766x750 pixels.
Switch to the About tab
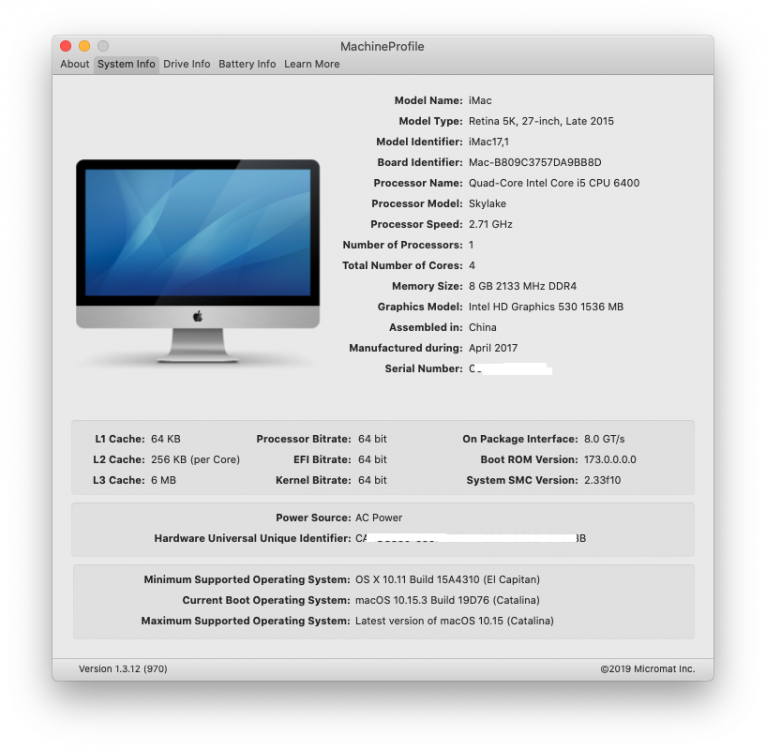click(x=75, y=64)
